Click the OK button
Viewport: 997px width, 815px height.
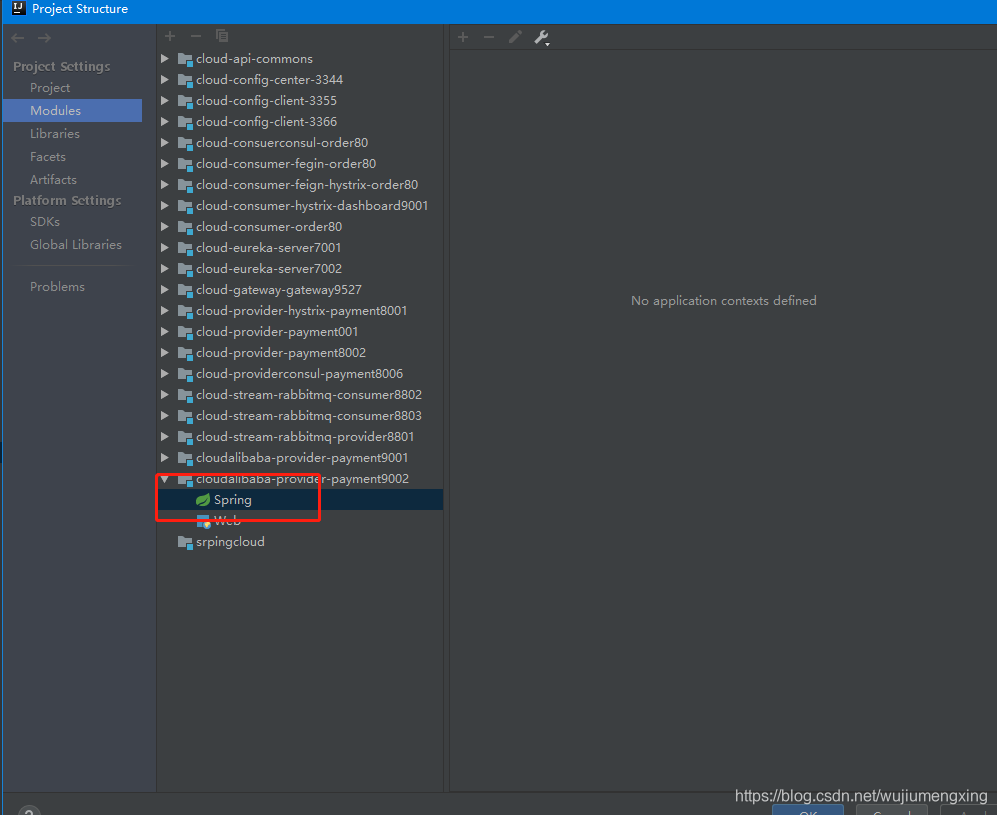[807, 811]
